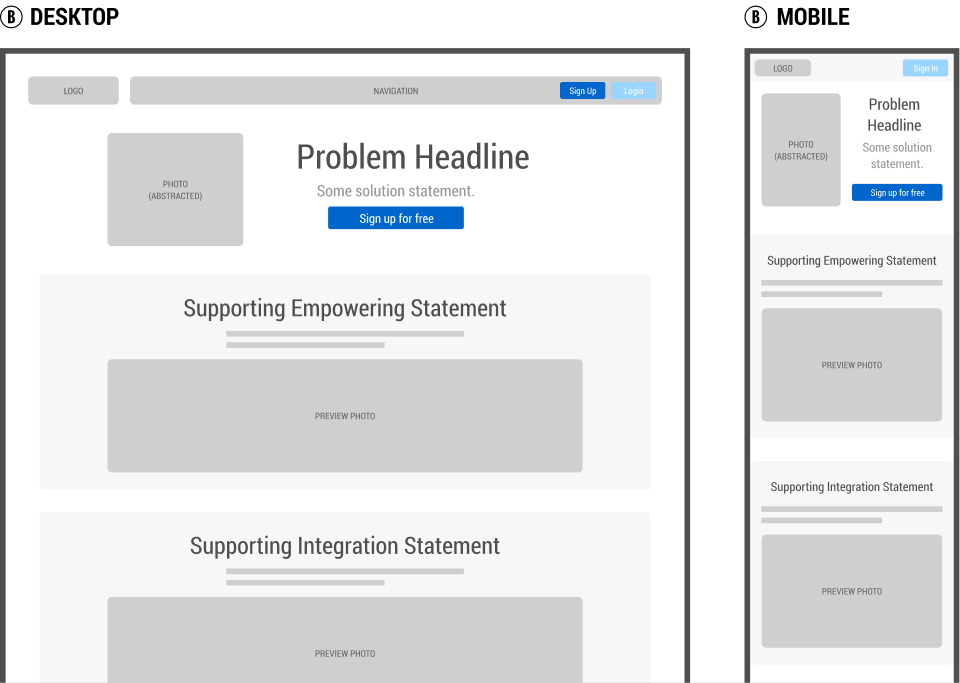This screenshot has height=683, width=960.
Task: Click the desktop 'Supporting Integration Statement' heading
Action: coord(344,546)
